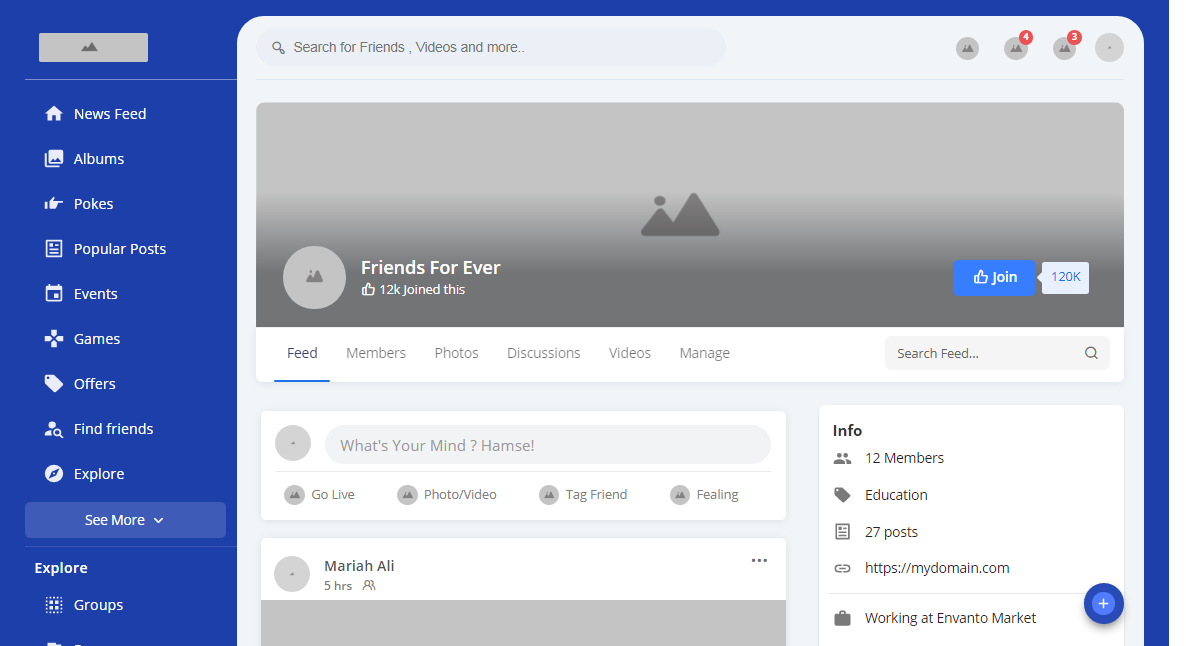The height and width of the screenshot is (646, 1186).
Task: Open the Explore compass icon
Action: click(x=54, y=474)
